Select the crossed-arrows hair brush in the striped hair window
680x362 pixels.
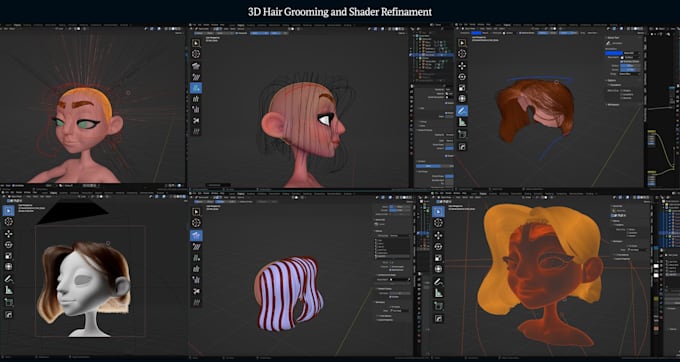click(196, 291)
